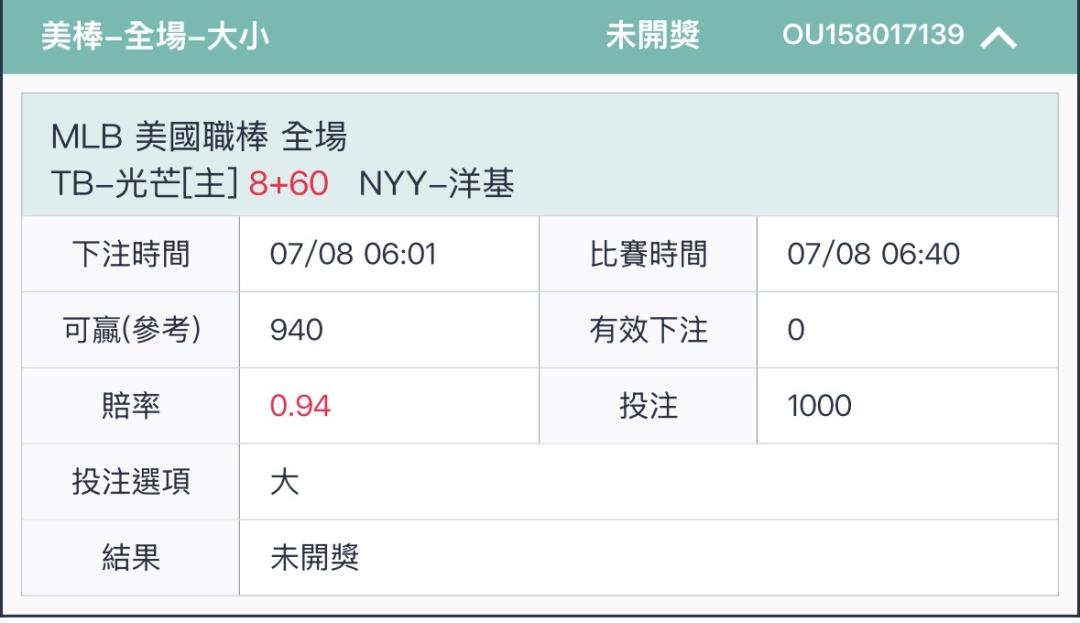Click the 可贏(參考) label cell
The height and width of the screenshot is (623, 1080).
131,330
